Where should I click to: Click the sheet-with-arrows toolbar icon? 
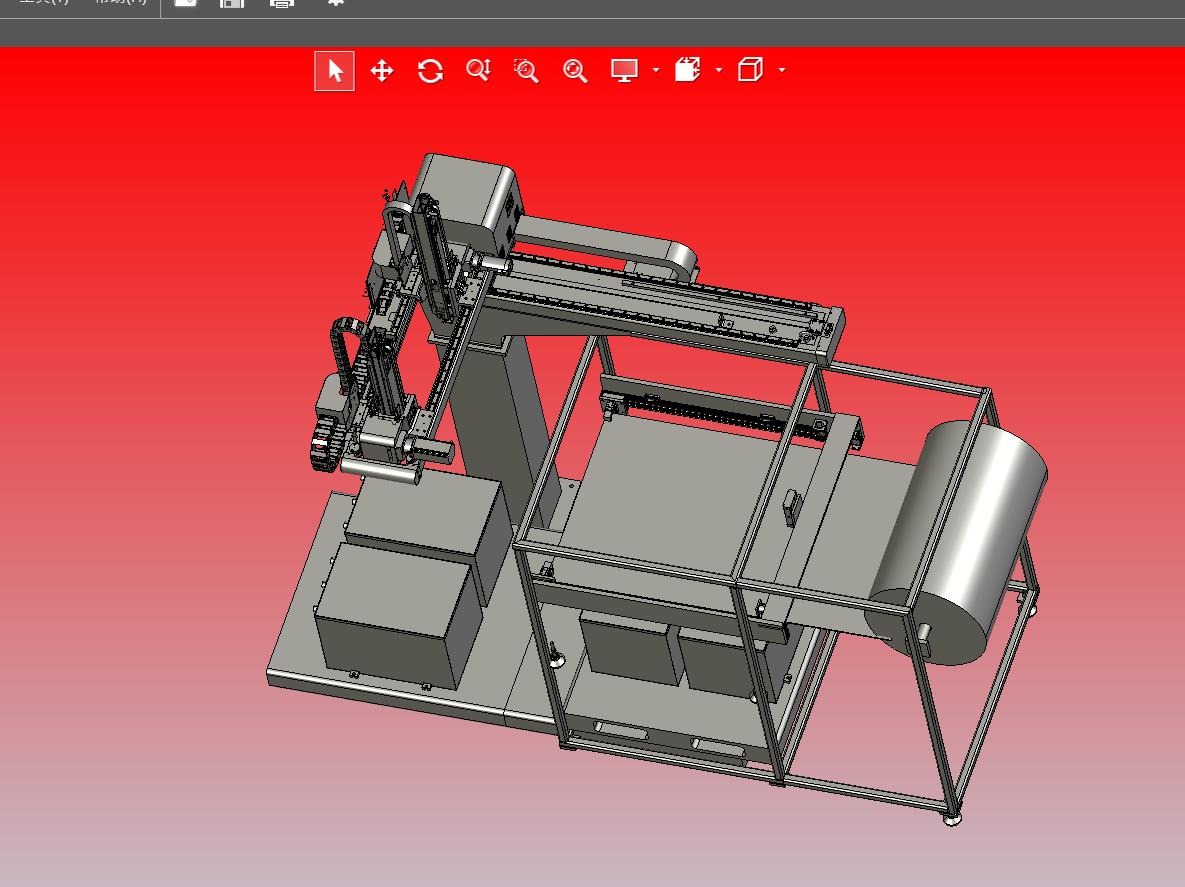click(687, 70)
